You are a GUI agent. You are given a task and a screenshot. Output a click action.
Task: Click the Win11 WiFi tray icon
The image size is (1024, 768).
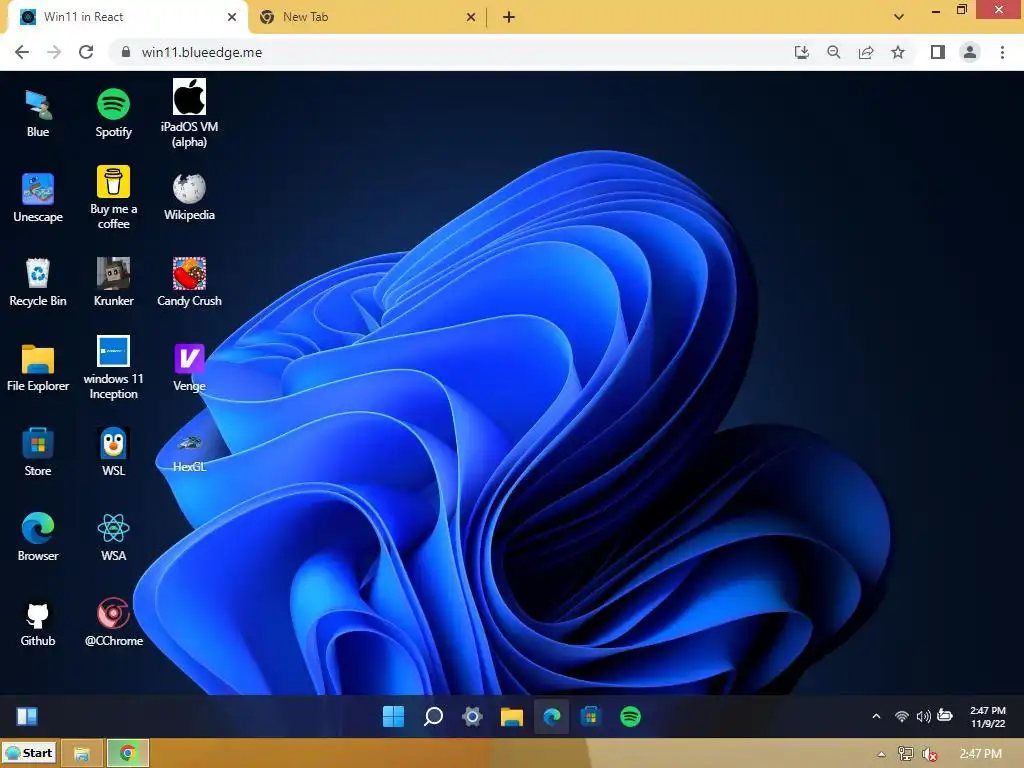(902, 716)
